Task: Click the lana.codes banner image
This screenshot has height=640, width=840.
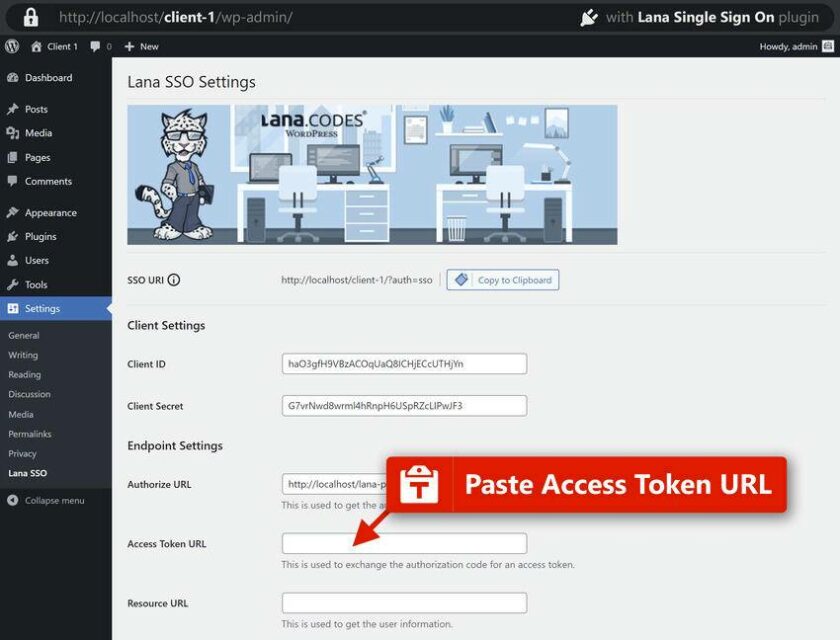Action: pyautogui.click(x=372, y=175)
